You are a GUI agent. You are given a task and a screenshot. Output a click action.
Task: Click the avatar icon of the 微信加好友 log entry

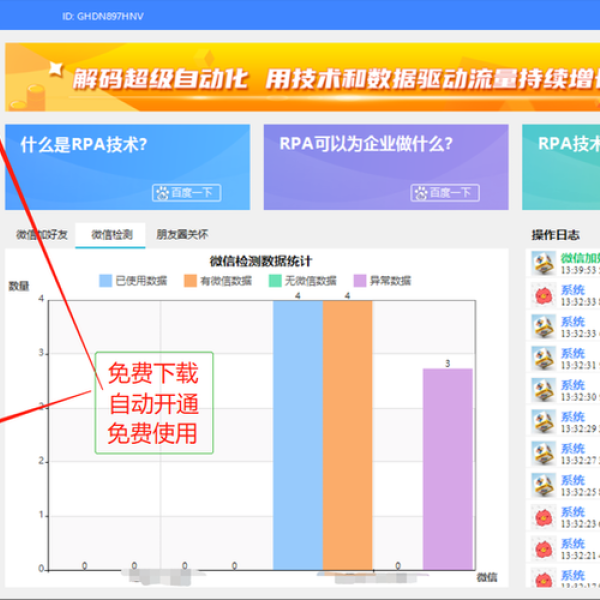(543, 264)
